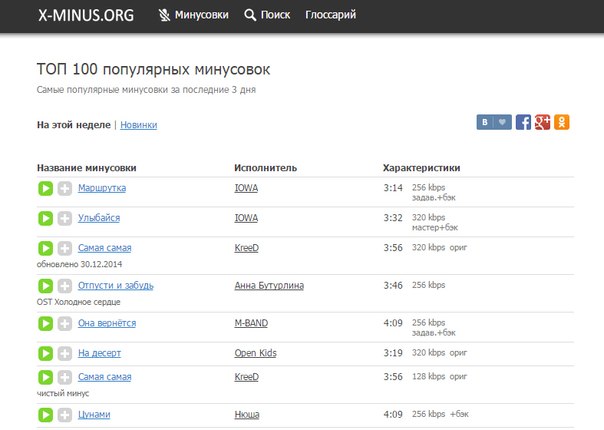The width and height of the screenshot is (604, 430).
Task: Open the Улыбайся track link
Action: 99,218
